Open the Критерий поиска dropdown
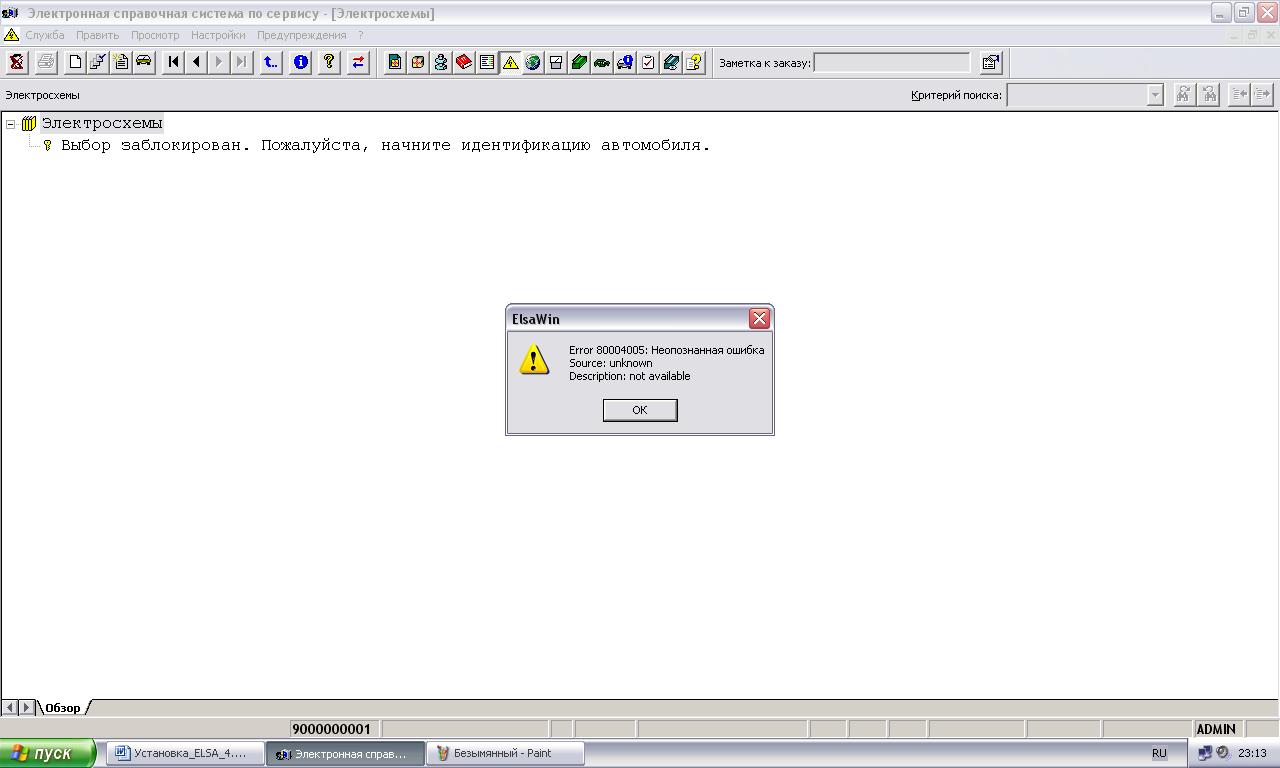This screenshot has height=768, width=1280. [1155, 95]
